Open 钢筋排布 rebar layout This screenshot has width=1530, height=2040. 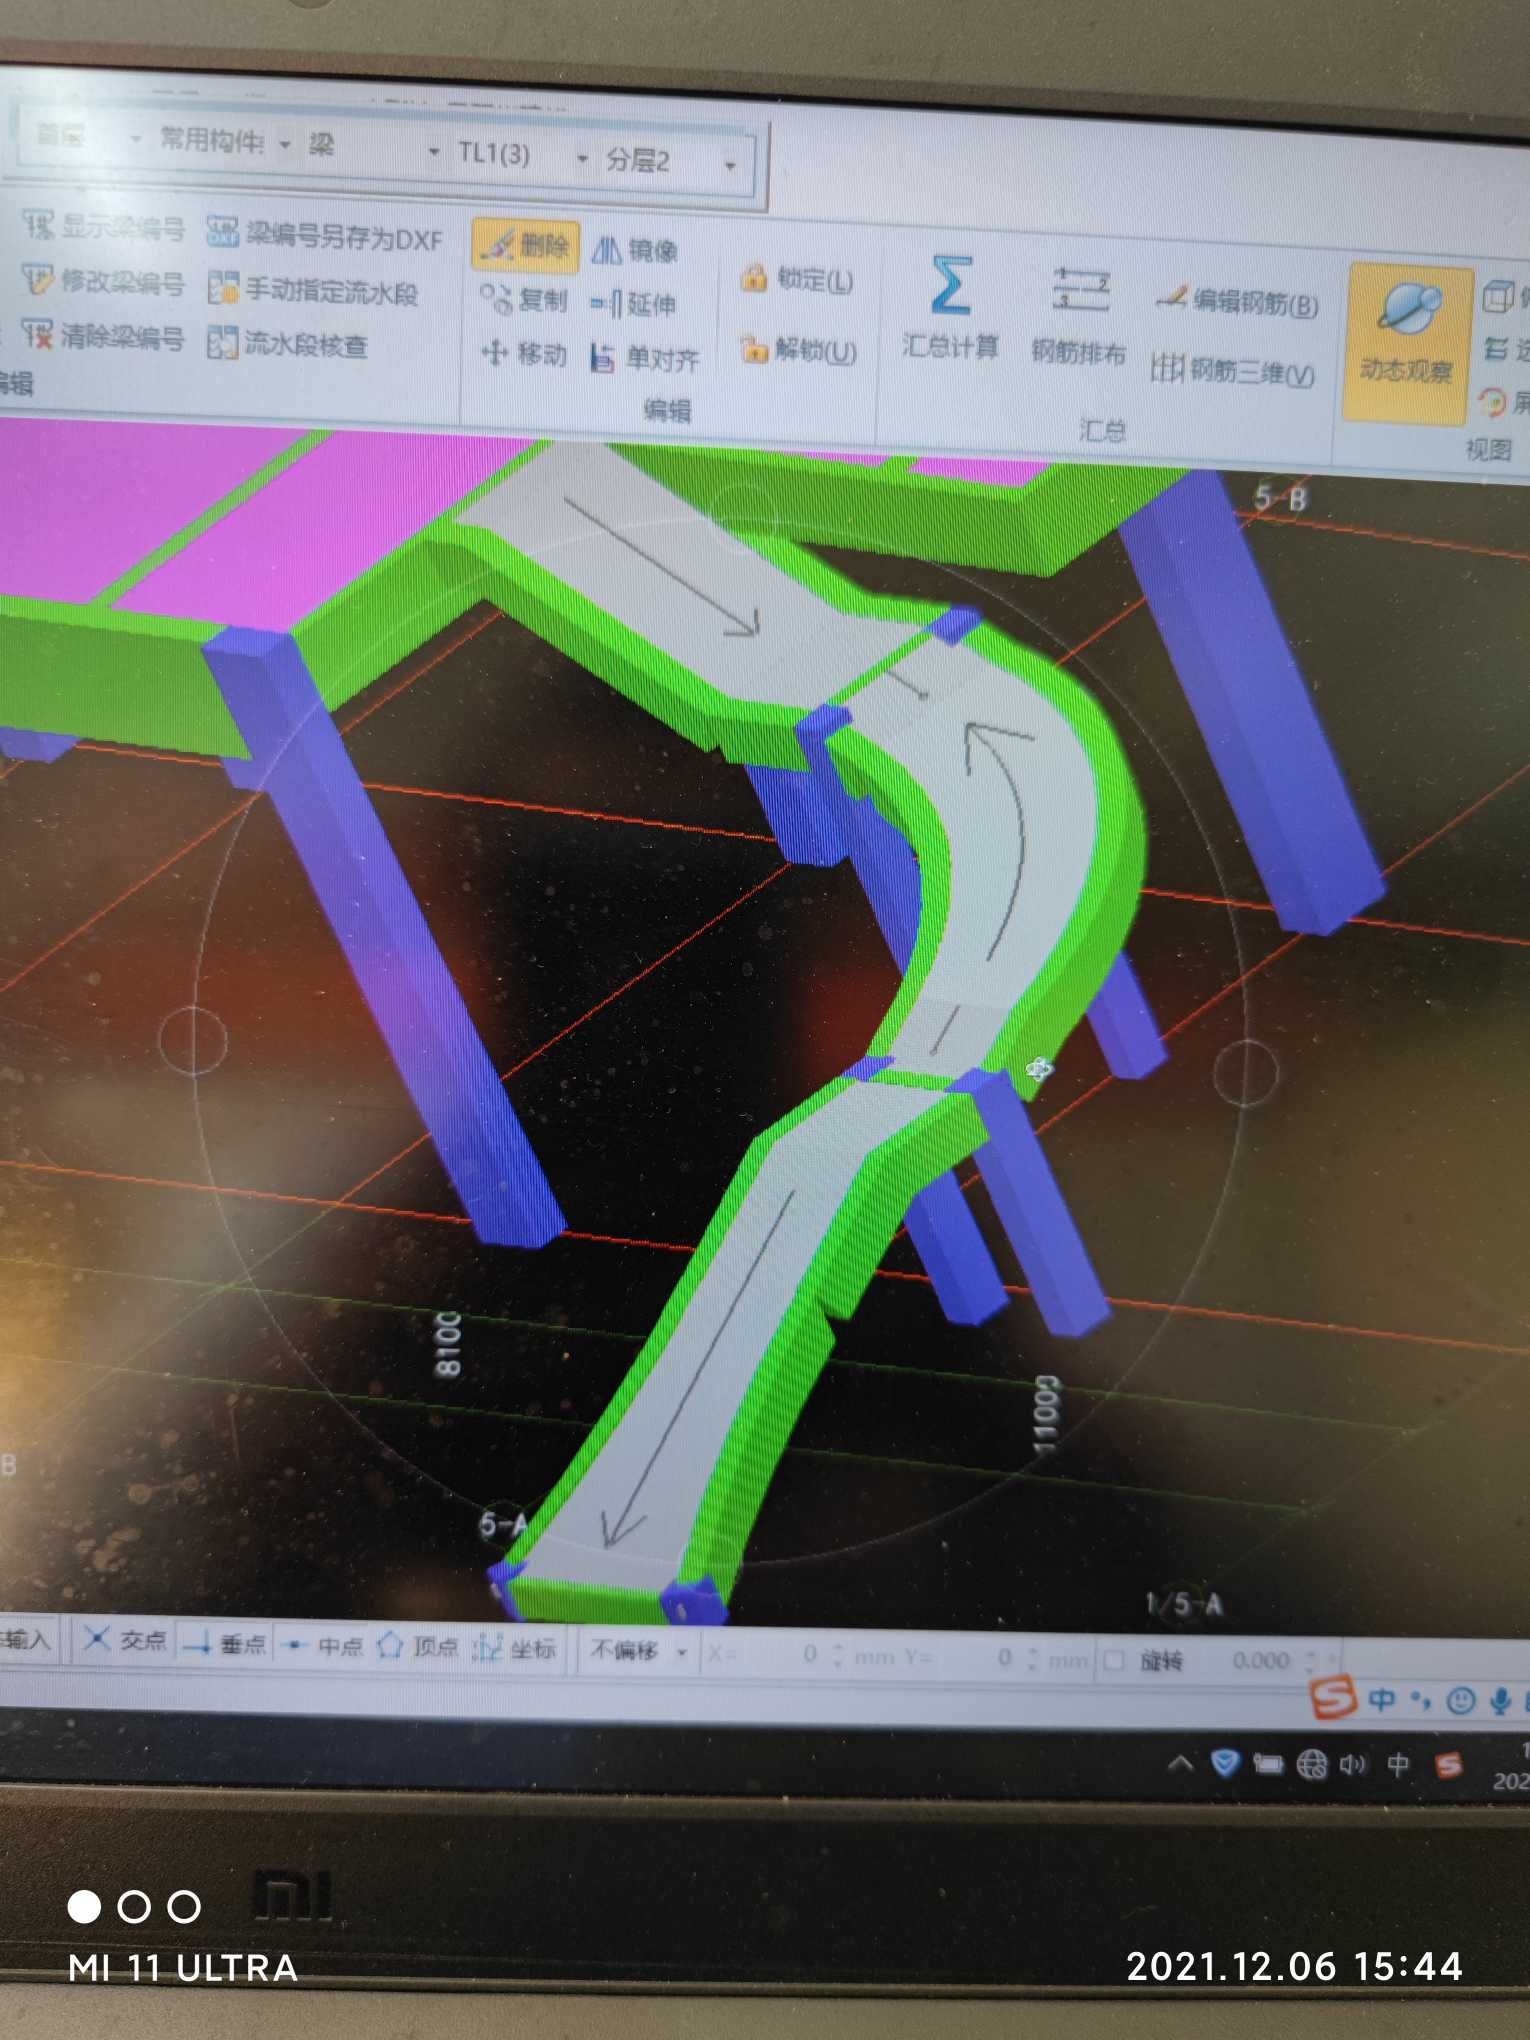click(x=1078, y=315)
